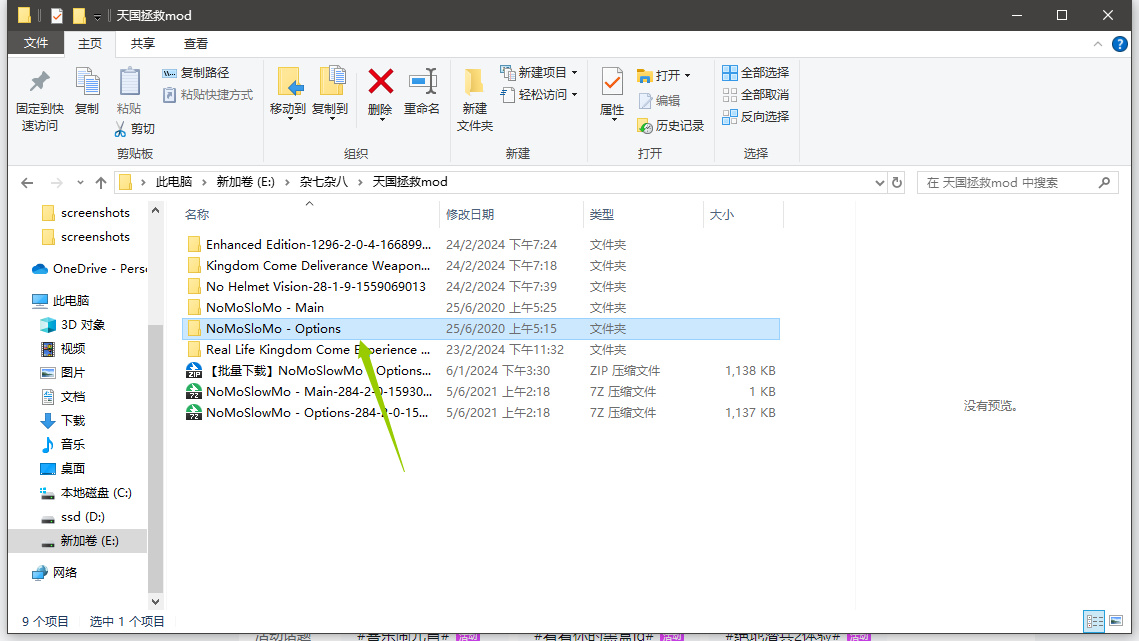Select 下载 in navigation pane
Image resolution: width=1139 pixels, height=641 pixels.
point(63,421)
